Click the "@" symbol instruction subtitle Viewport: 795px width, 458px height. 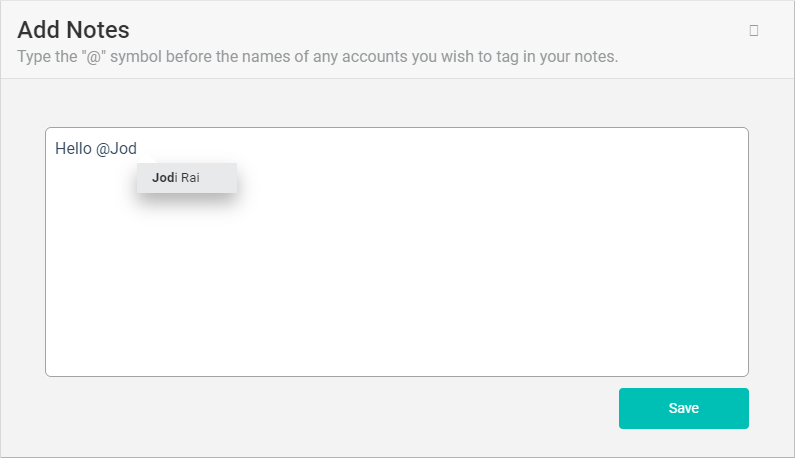[x=317, y=56]
